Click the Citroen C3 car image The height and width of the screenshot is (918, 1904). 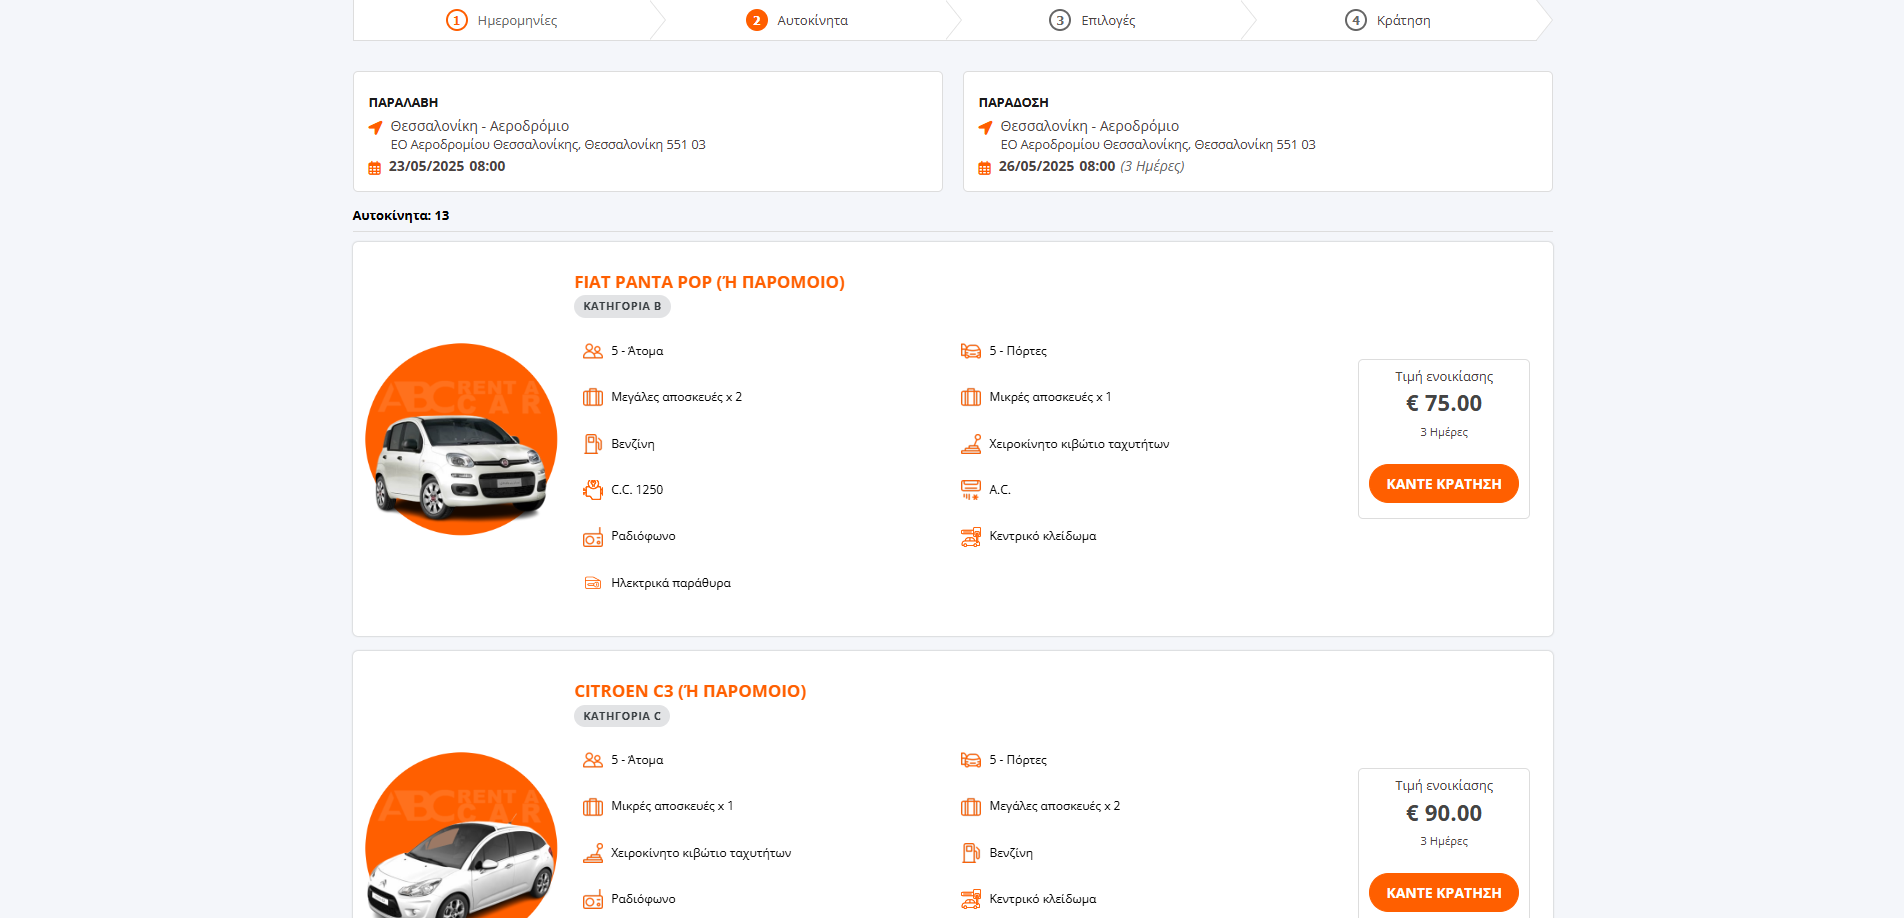461,835
